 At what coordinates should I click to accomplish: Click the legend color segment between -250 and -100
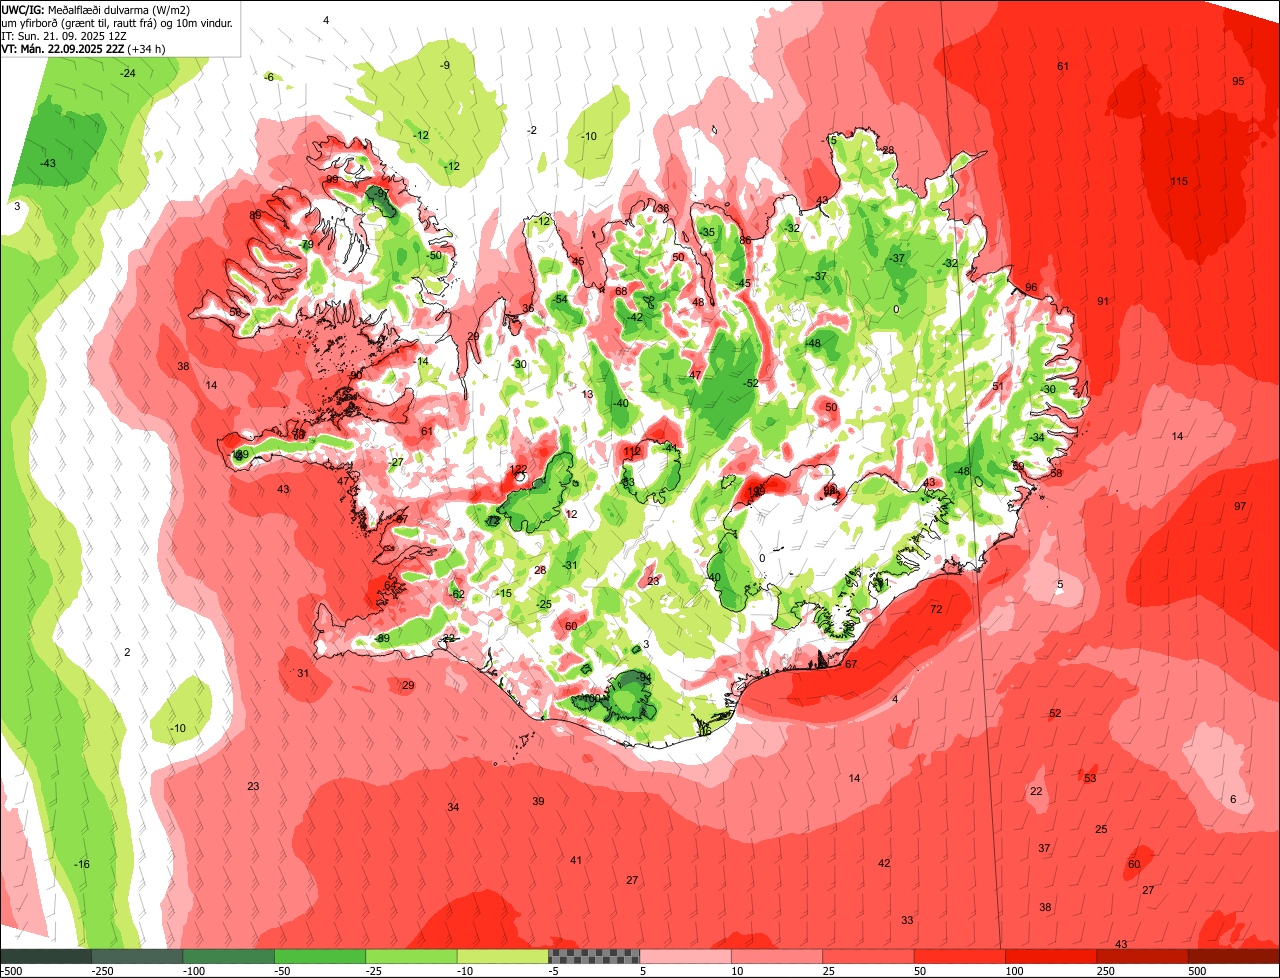pos(137,956)
